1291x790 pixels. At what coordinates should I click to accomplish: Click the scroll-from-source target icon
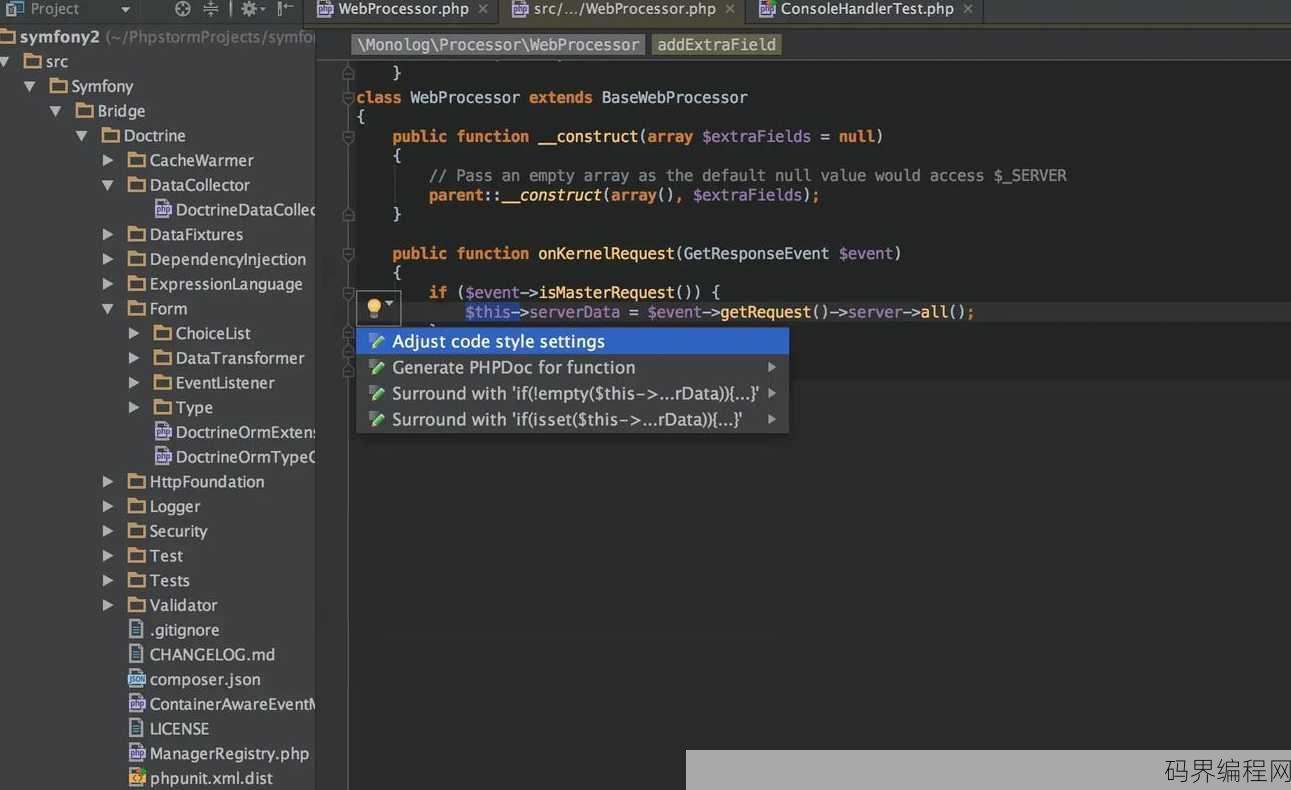pyautogui.click(x=182, y=9)
